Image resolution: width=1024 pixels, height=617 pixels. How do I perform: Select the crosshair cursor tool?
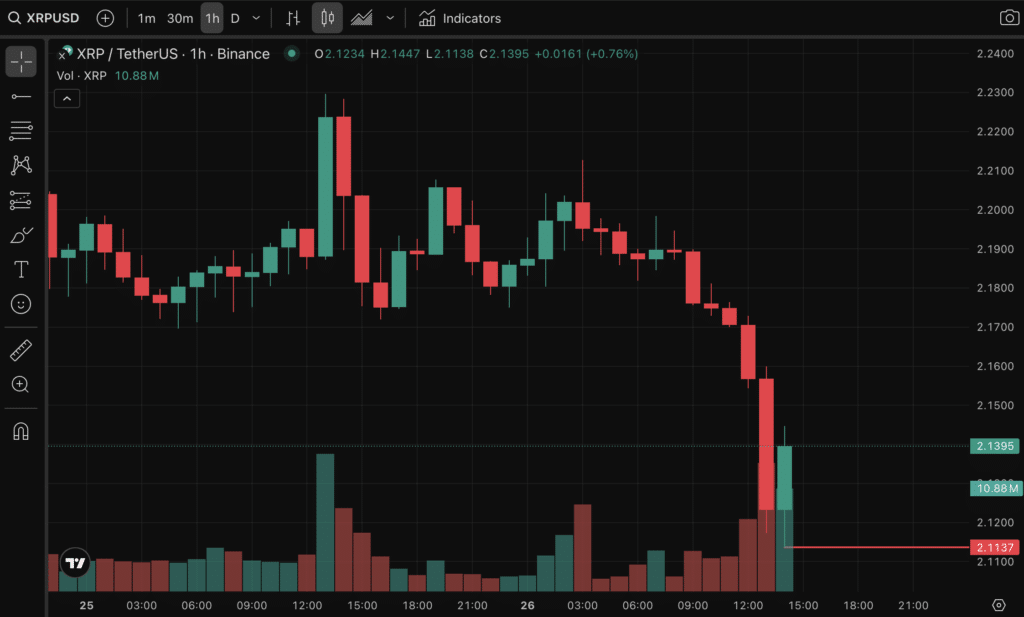[21, 62]
